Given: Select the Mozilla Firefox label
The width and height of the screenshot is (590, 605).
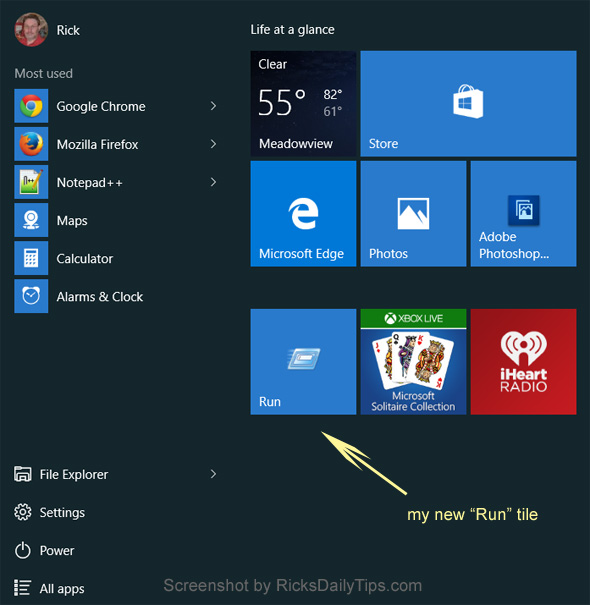Looking at the screenshot, I should (97, 144).
